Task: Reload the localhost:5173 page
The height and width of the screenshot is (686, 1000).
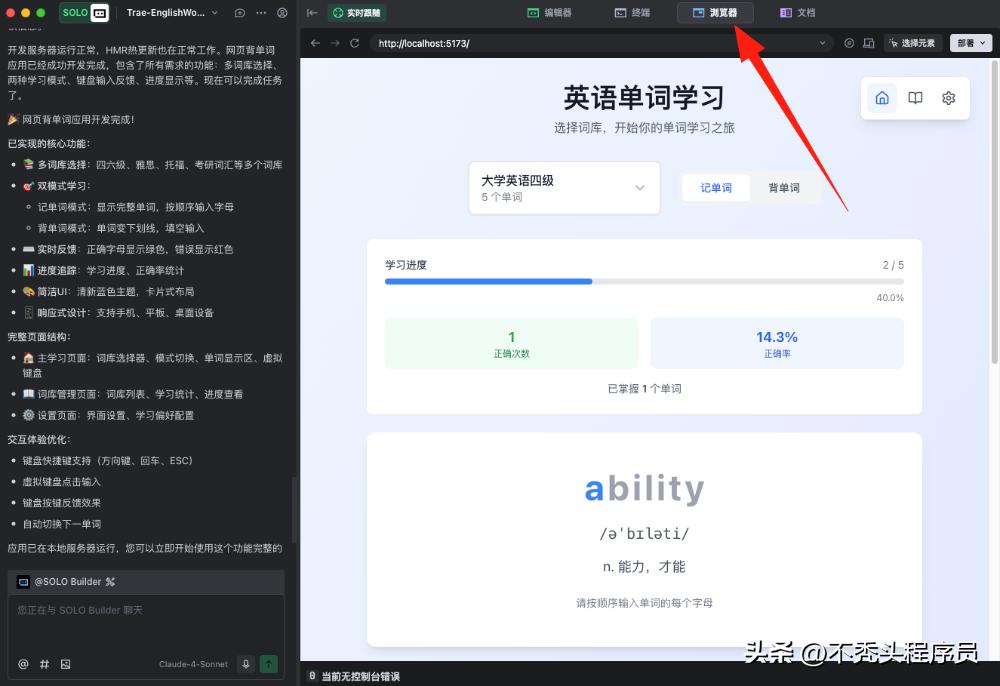Action: pos(358,43)
